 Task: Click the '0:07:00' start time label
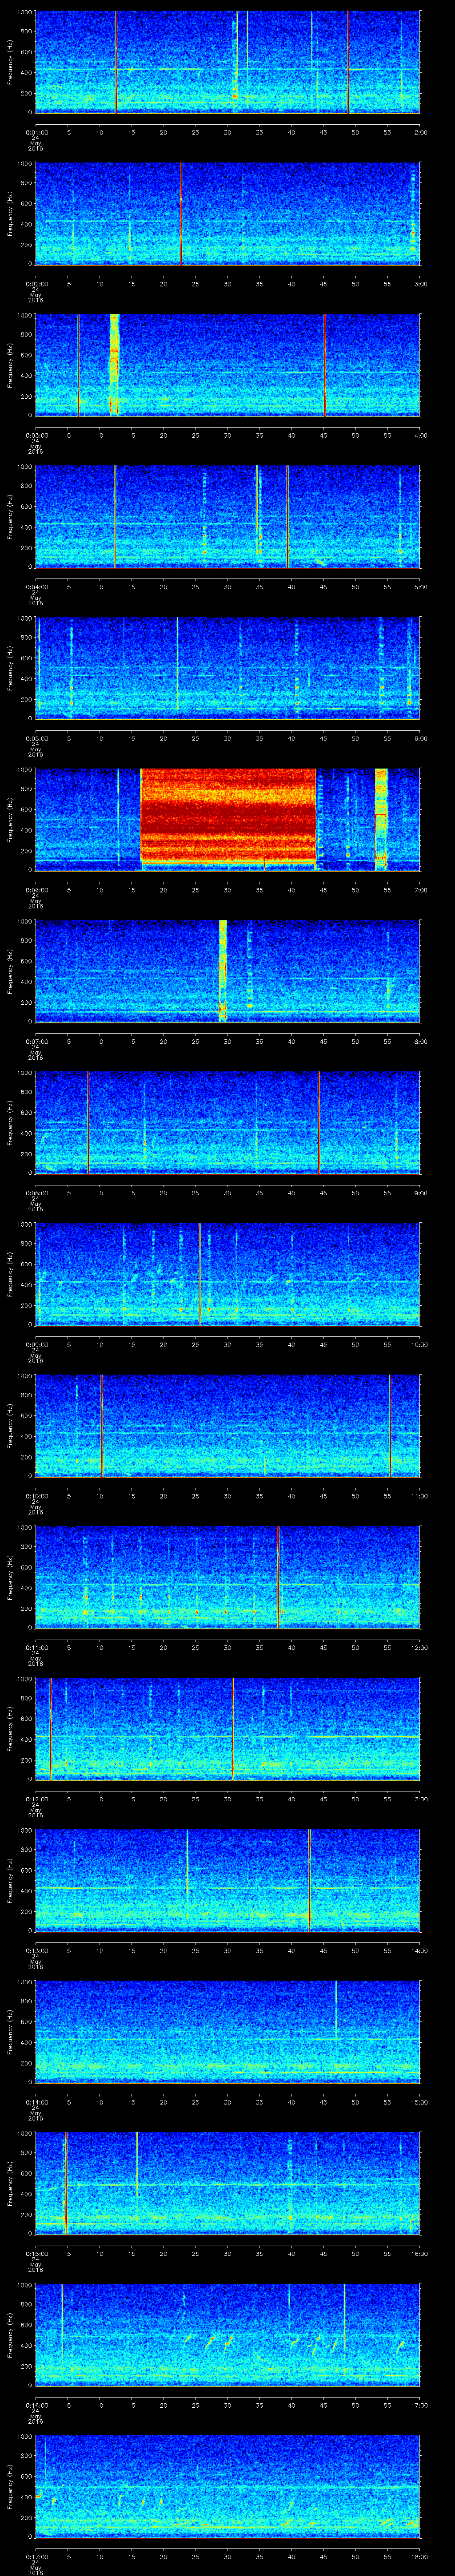[36, 1041]
